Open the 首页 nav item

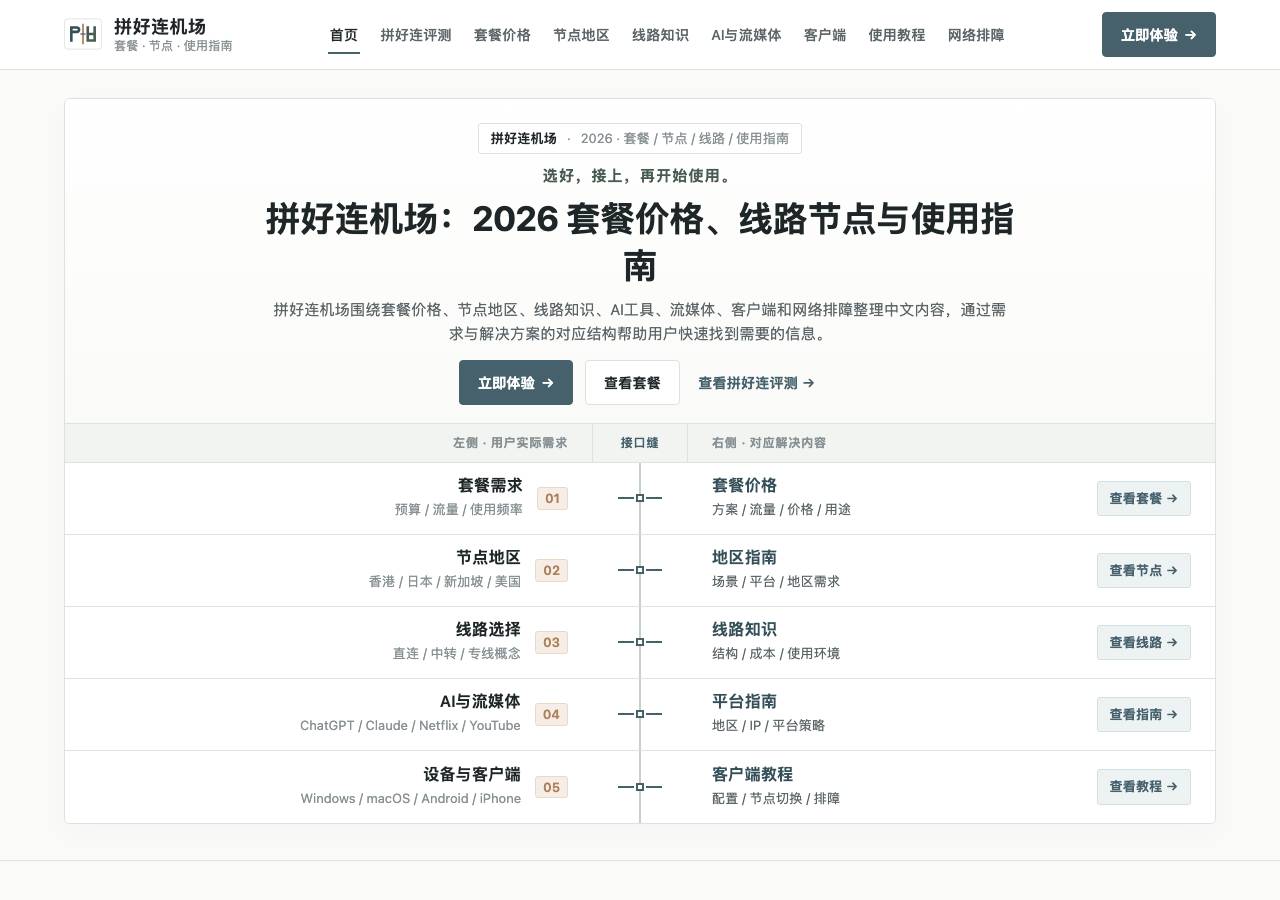[x=344, y=35]
